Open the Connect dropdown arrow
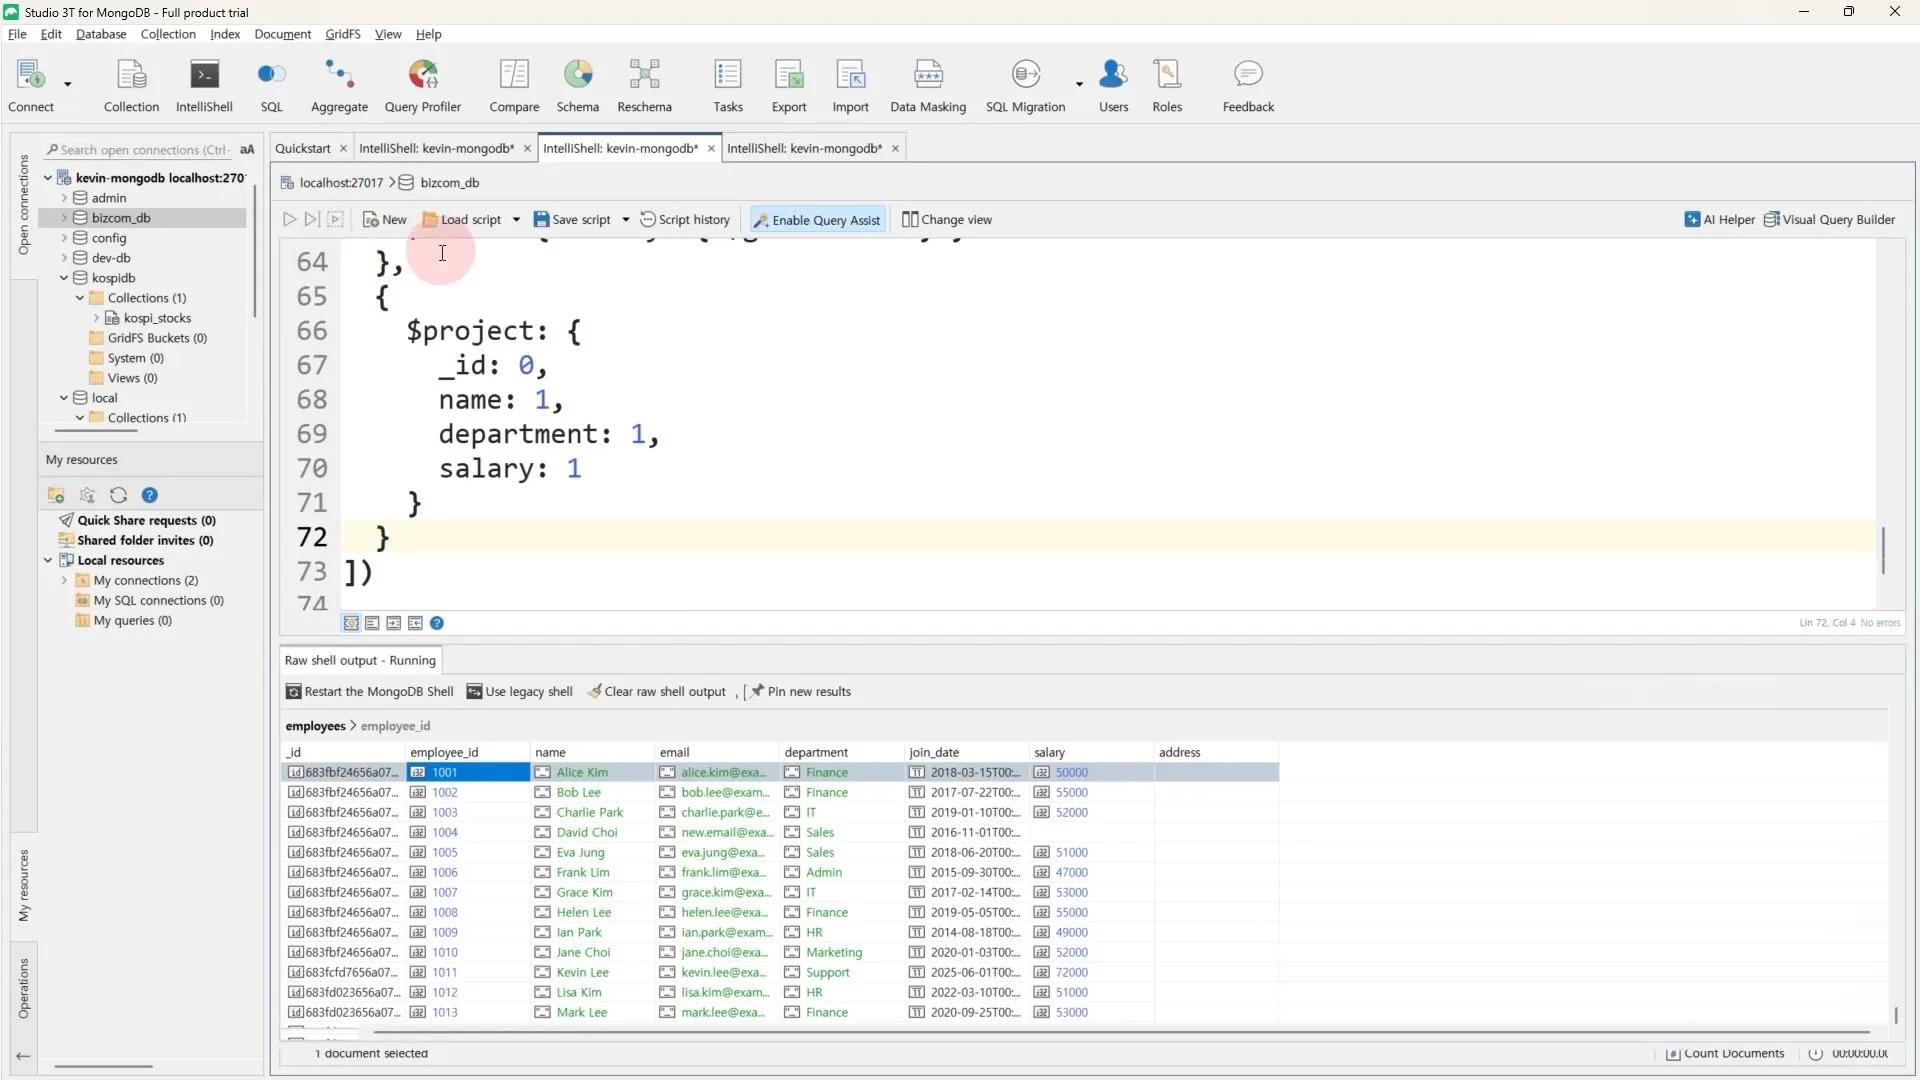1920x1080 pixels. pos(68,84)
